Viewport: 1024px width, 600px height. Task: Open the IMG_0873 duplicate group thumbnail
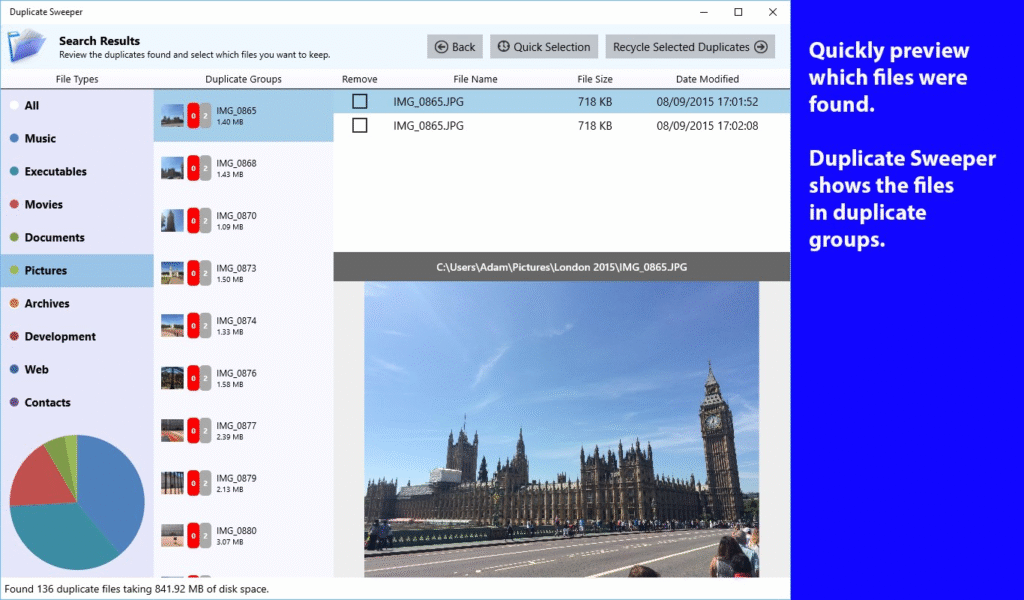pos(172,273)
